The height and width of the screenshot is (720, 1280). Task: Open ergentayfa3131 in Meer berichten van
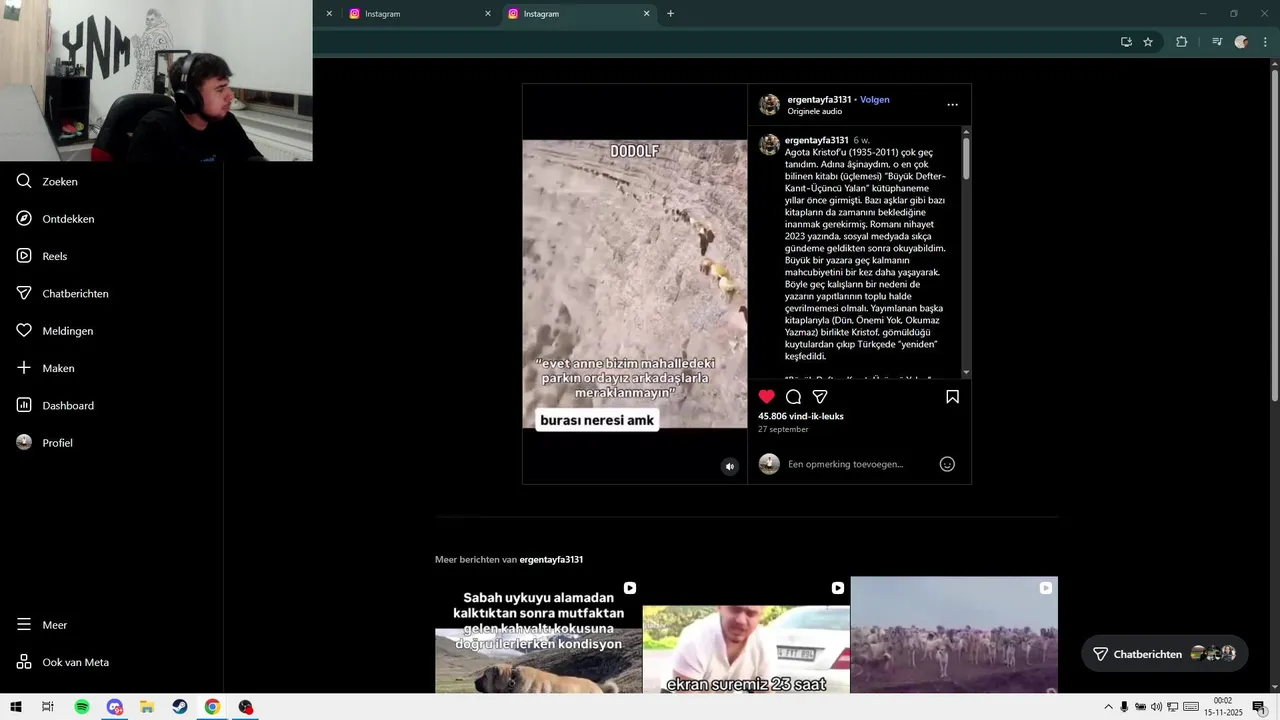pos(551,560)
